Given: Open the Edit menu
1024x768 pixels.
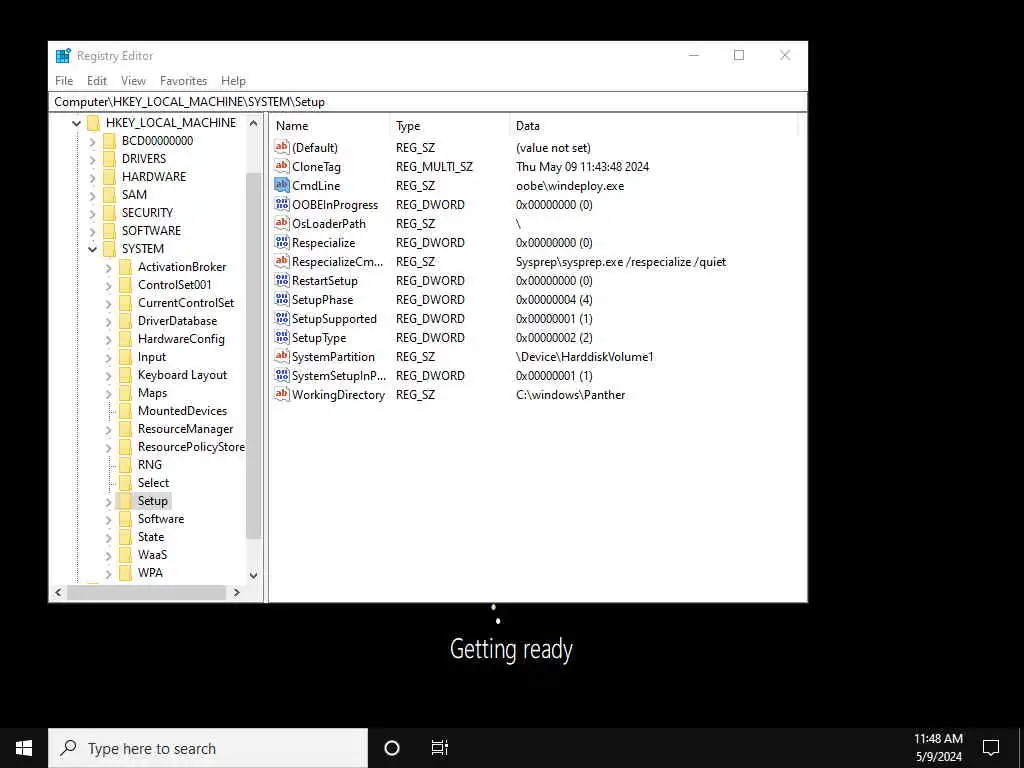Looking at the screenshot, I should pyautogui.click(x=97, y=81).
